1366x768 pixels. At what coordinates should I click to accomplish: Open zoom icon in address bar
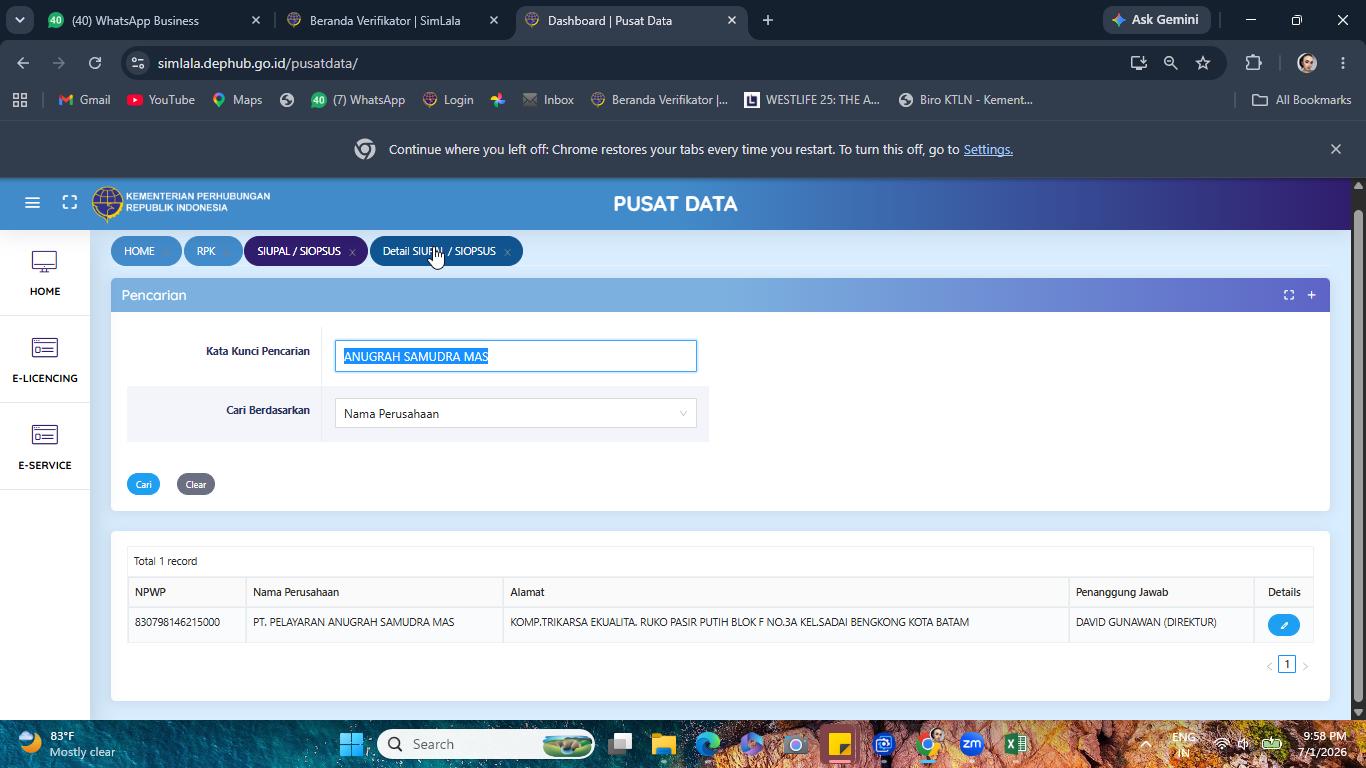click(x=1171, y=63)
